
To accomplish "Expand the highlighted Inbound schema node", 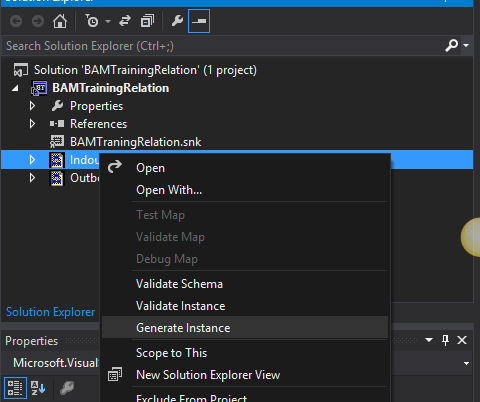I will [32, 160].
